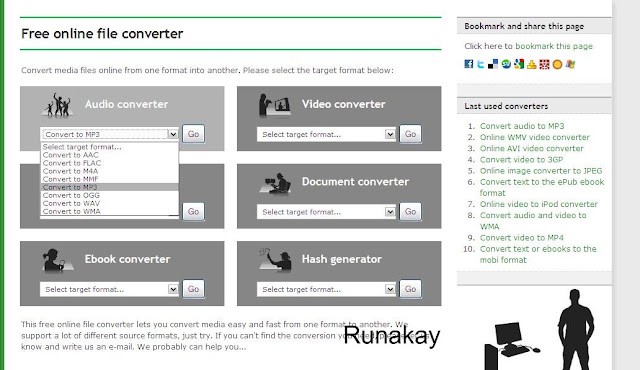Screen dimensions: 640x370
Task: Click the 'Video converter' heading
Action: coord(343,104)
